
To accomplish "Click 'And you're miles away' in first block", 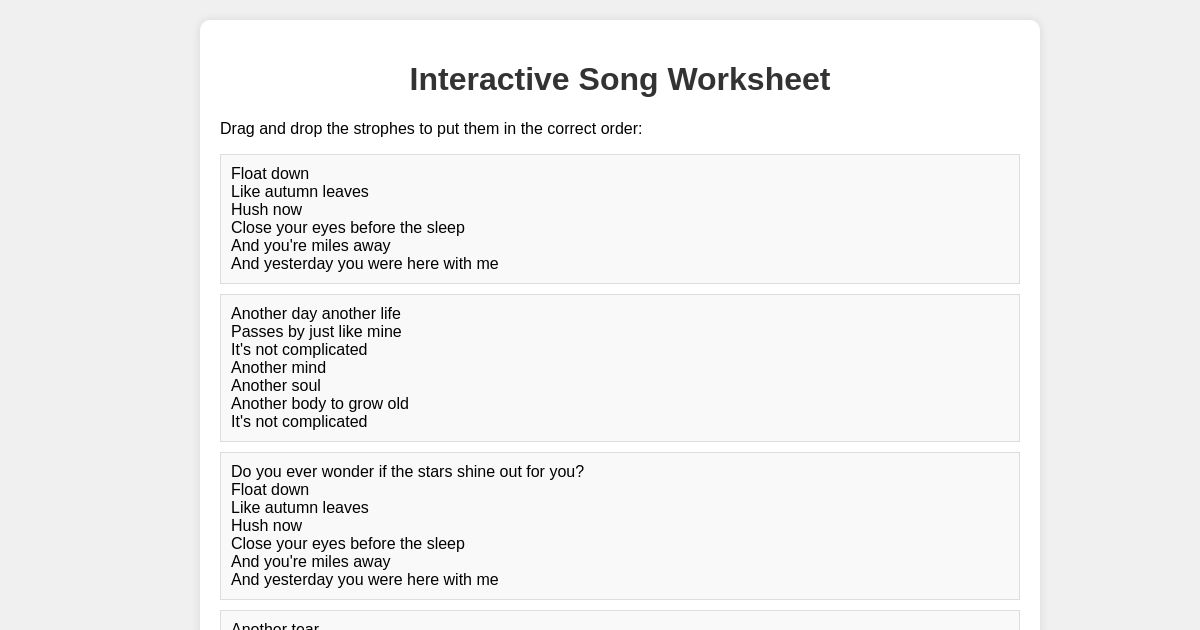I will 310,245.
